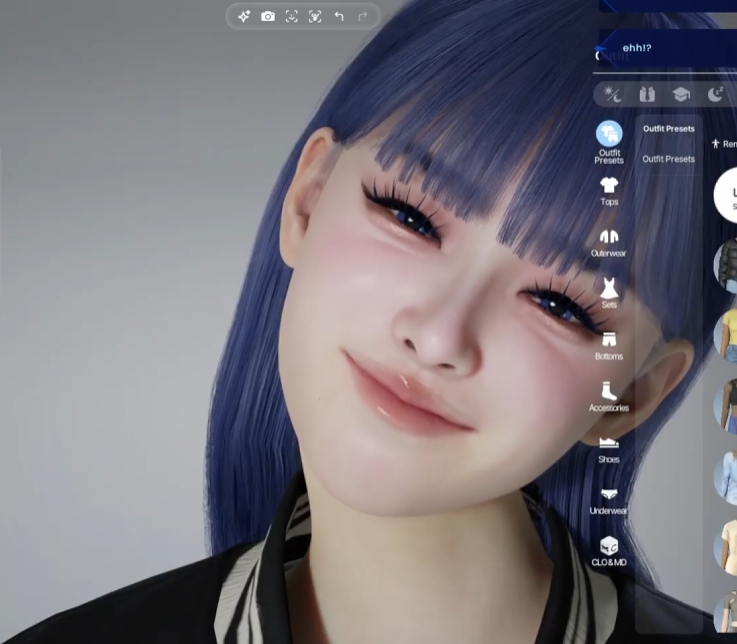Viewport: 737px width, 644px height.
Task: Filter outfits by sleepwear moon icon
Action: [x=715, y=94]
